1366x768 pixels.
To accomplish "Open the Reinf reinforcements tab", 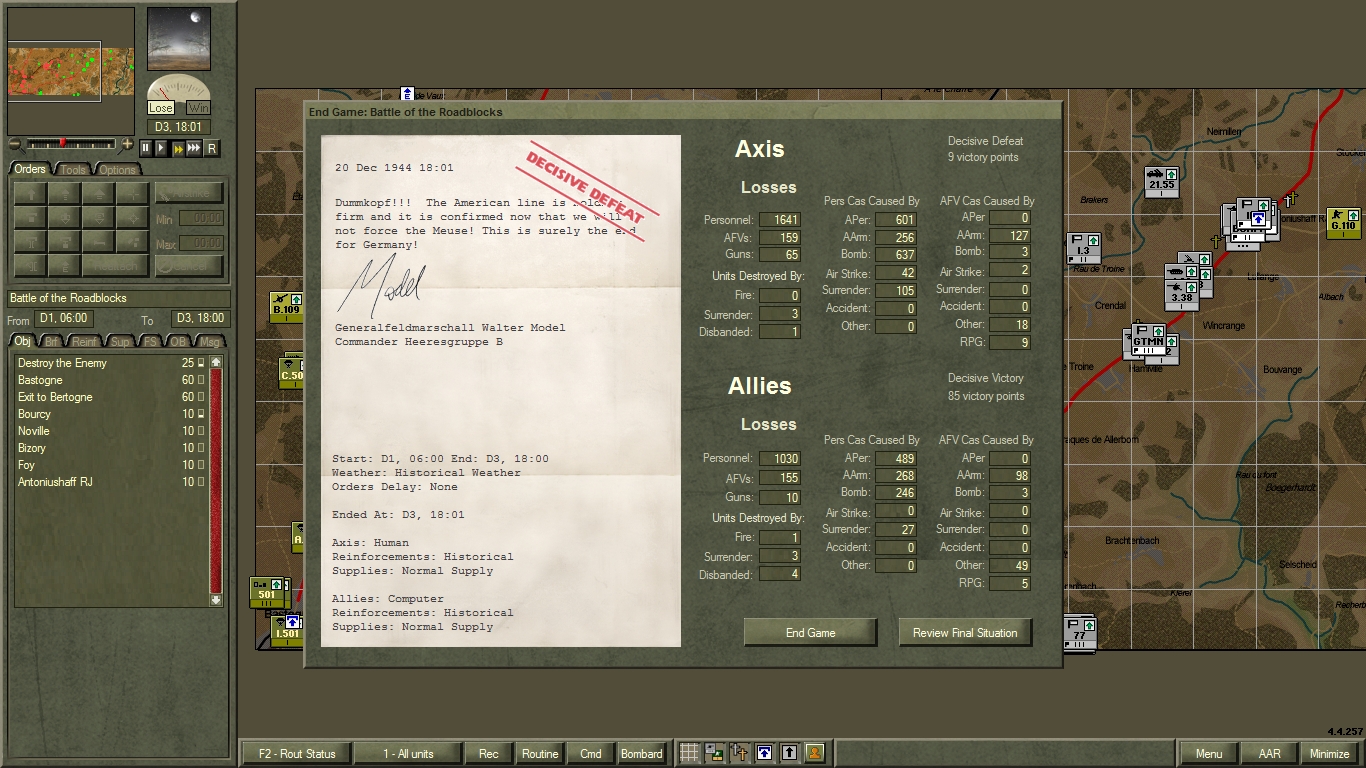I will [85, 342].
